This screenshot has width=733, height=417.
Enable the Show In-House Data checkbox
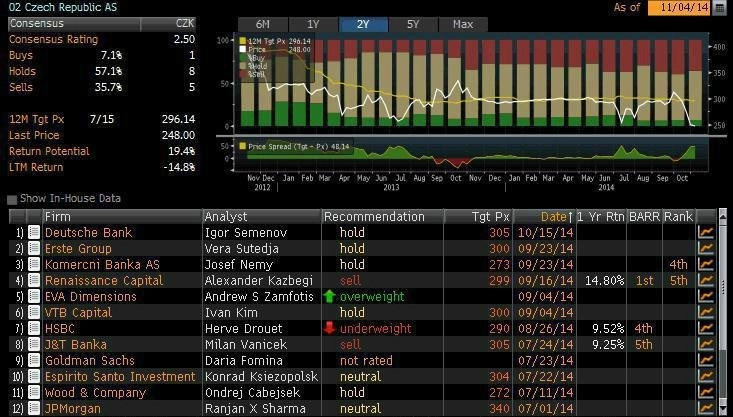pos(12,200)
